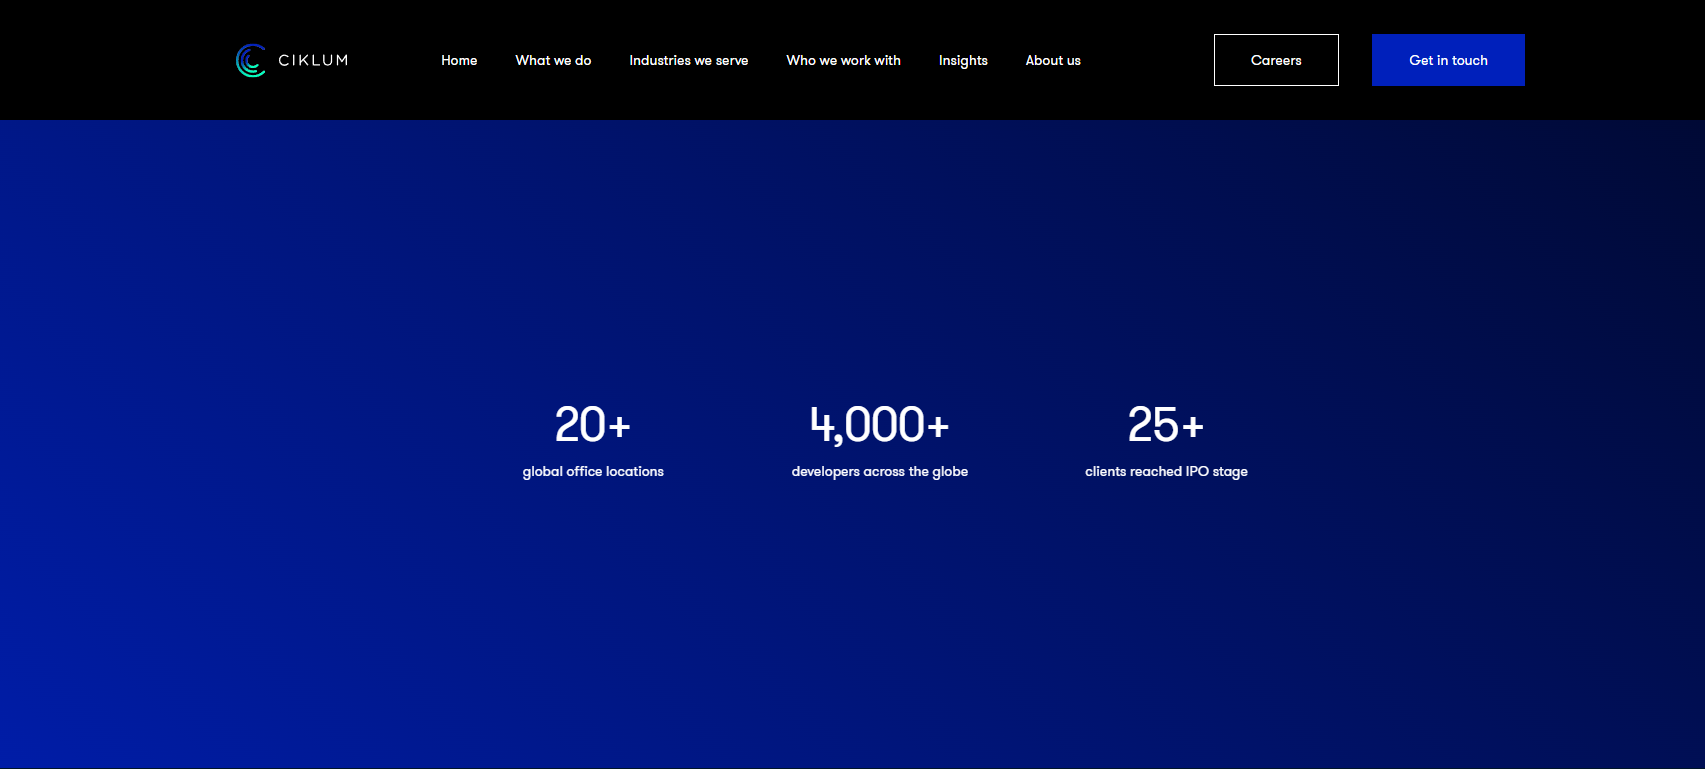The height and width of the screenshot is (769, 1705).
Task: Click the global office locations text
Action: [x=593, y=471]
